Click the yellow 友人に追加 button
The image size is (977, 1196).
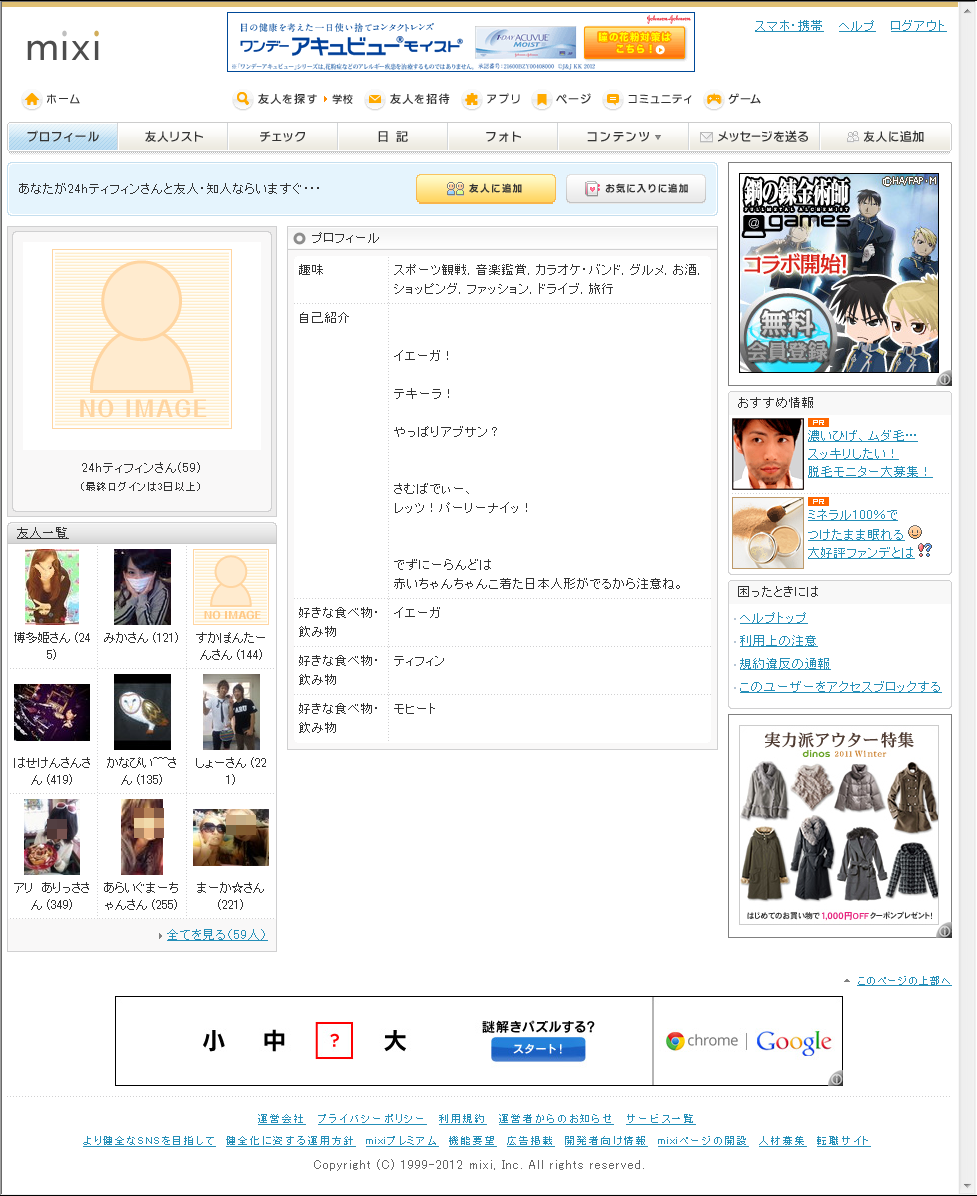(486, 188)
